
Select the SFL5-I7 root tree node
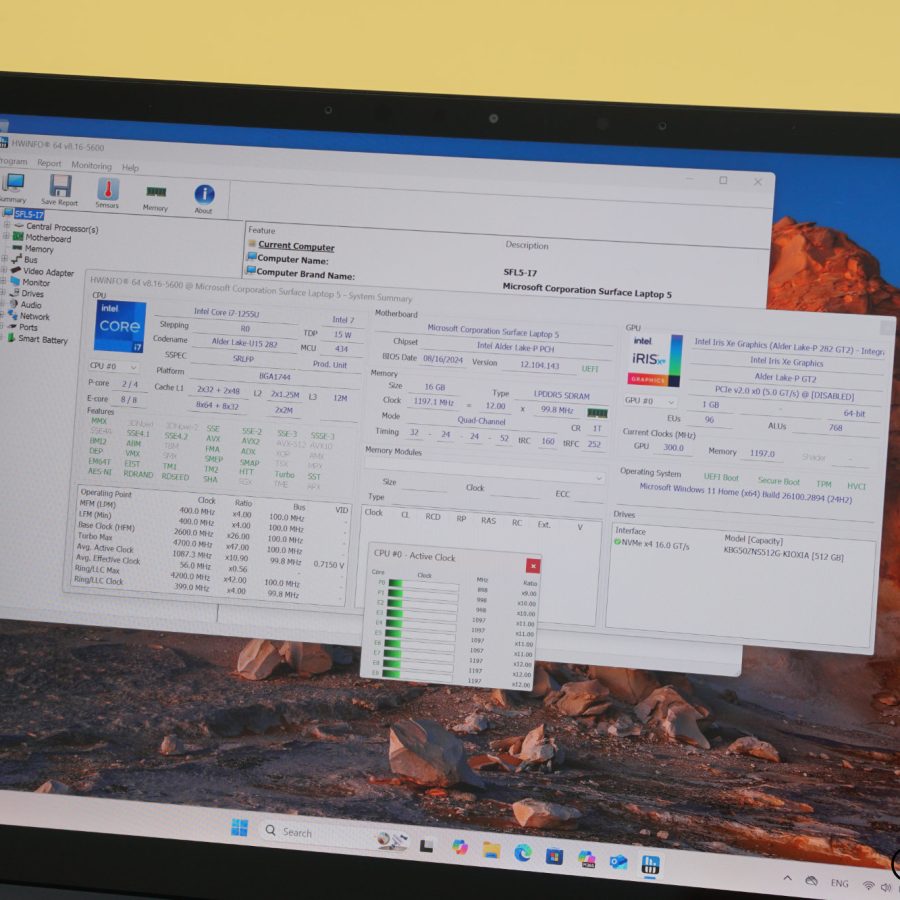[x=29, y=215]
